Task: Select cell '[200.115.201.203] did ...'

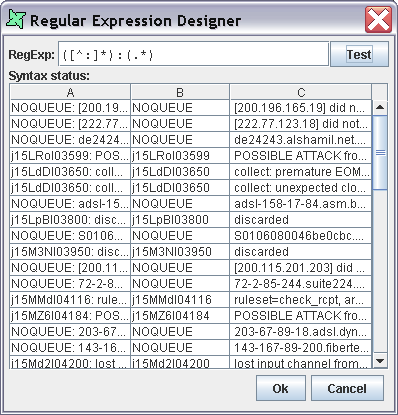Action: 301,268
